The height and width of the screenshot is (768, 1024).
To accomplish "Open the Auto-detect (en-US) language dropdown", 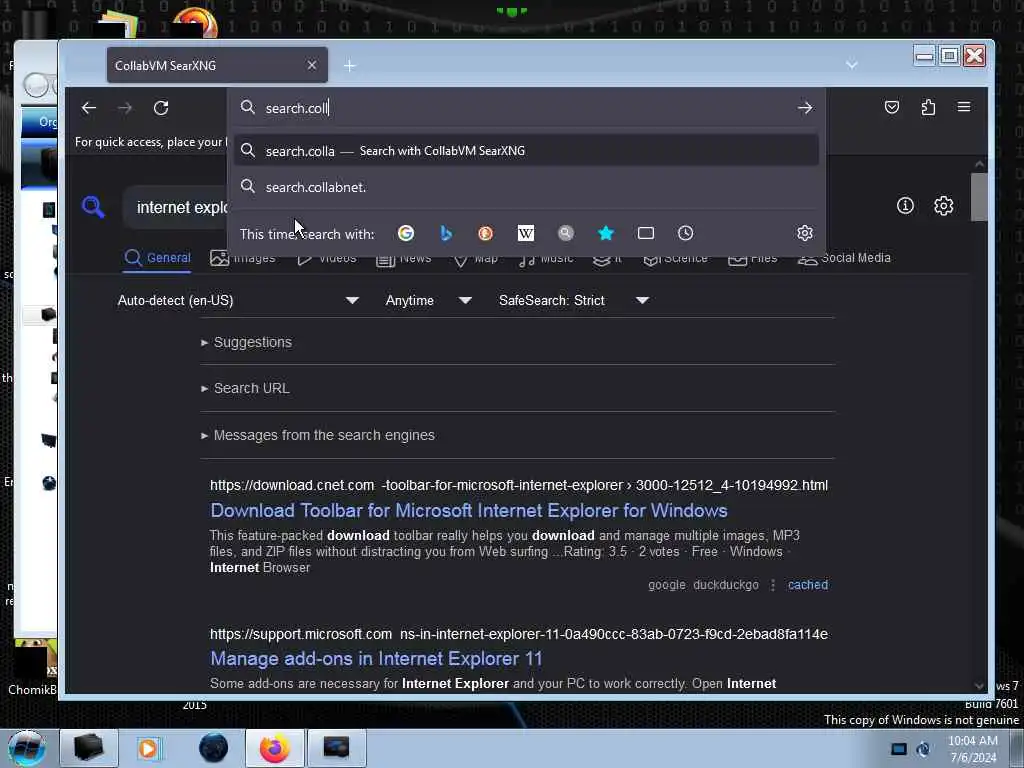I will point(238,300).
